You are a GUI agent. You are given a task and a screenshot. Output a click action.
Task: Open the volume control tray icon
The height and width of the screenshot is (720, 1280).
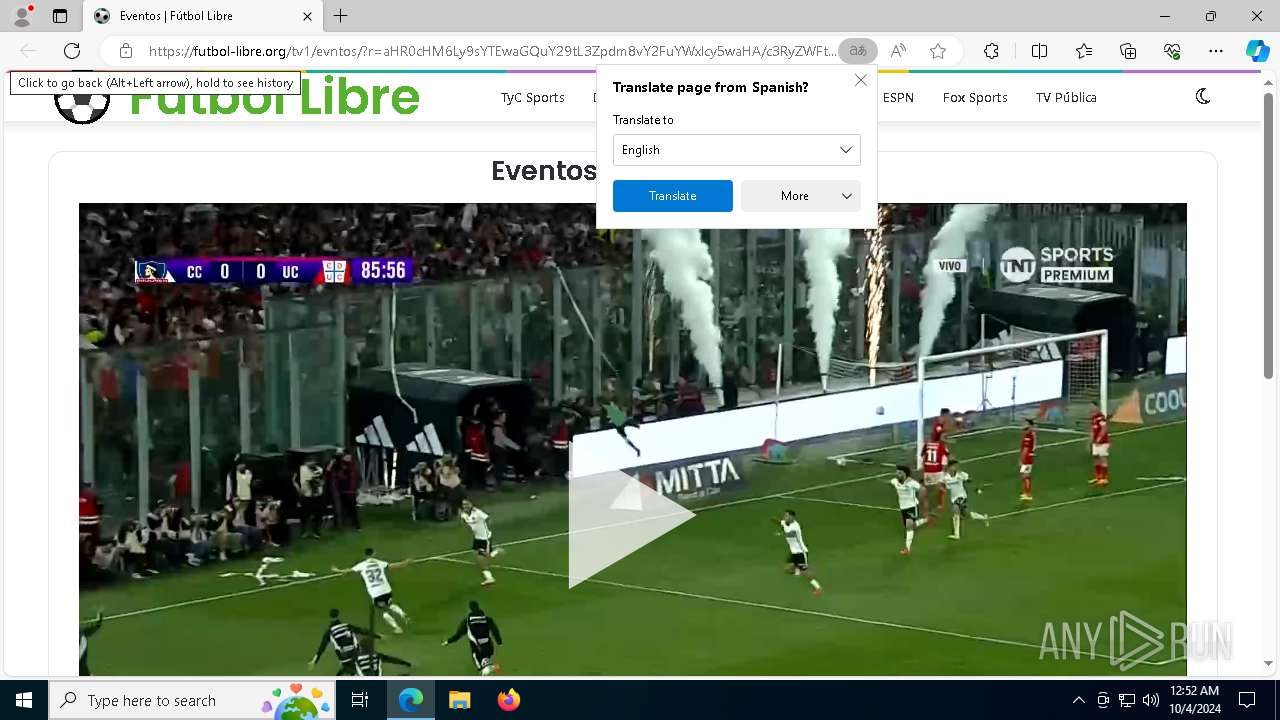(1150, 700)
